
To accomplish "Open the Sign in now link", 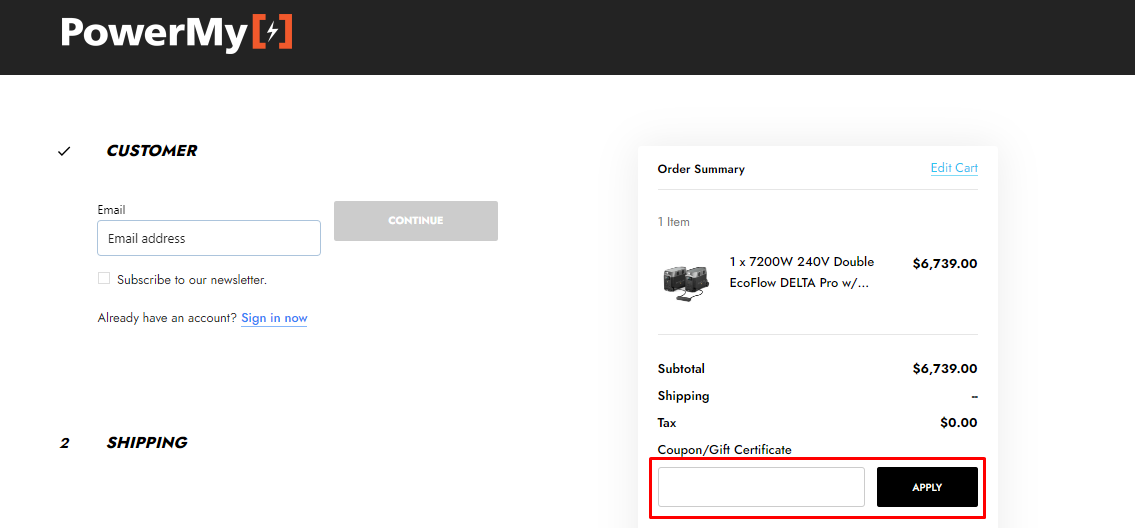I will pos(274,318).
